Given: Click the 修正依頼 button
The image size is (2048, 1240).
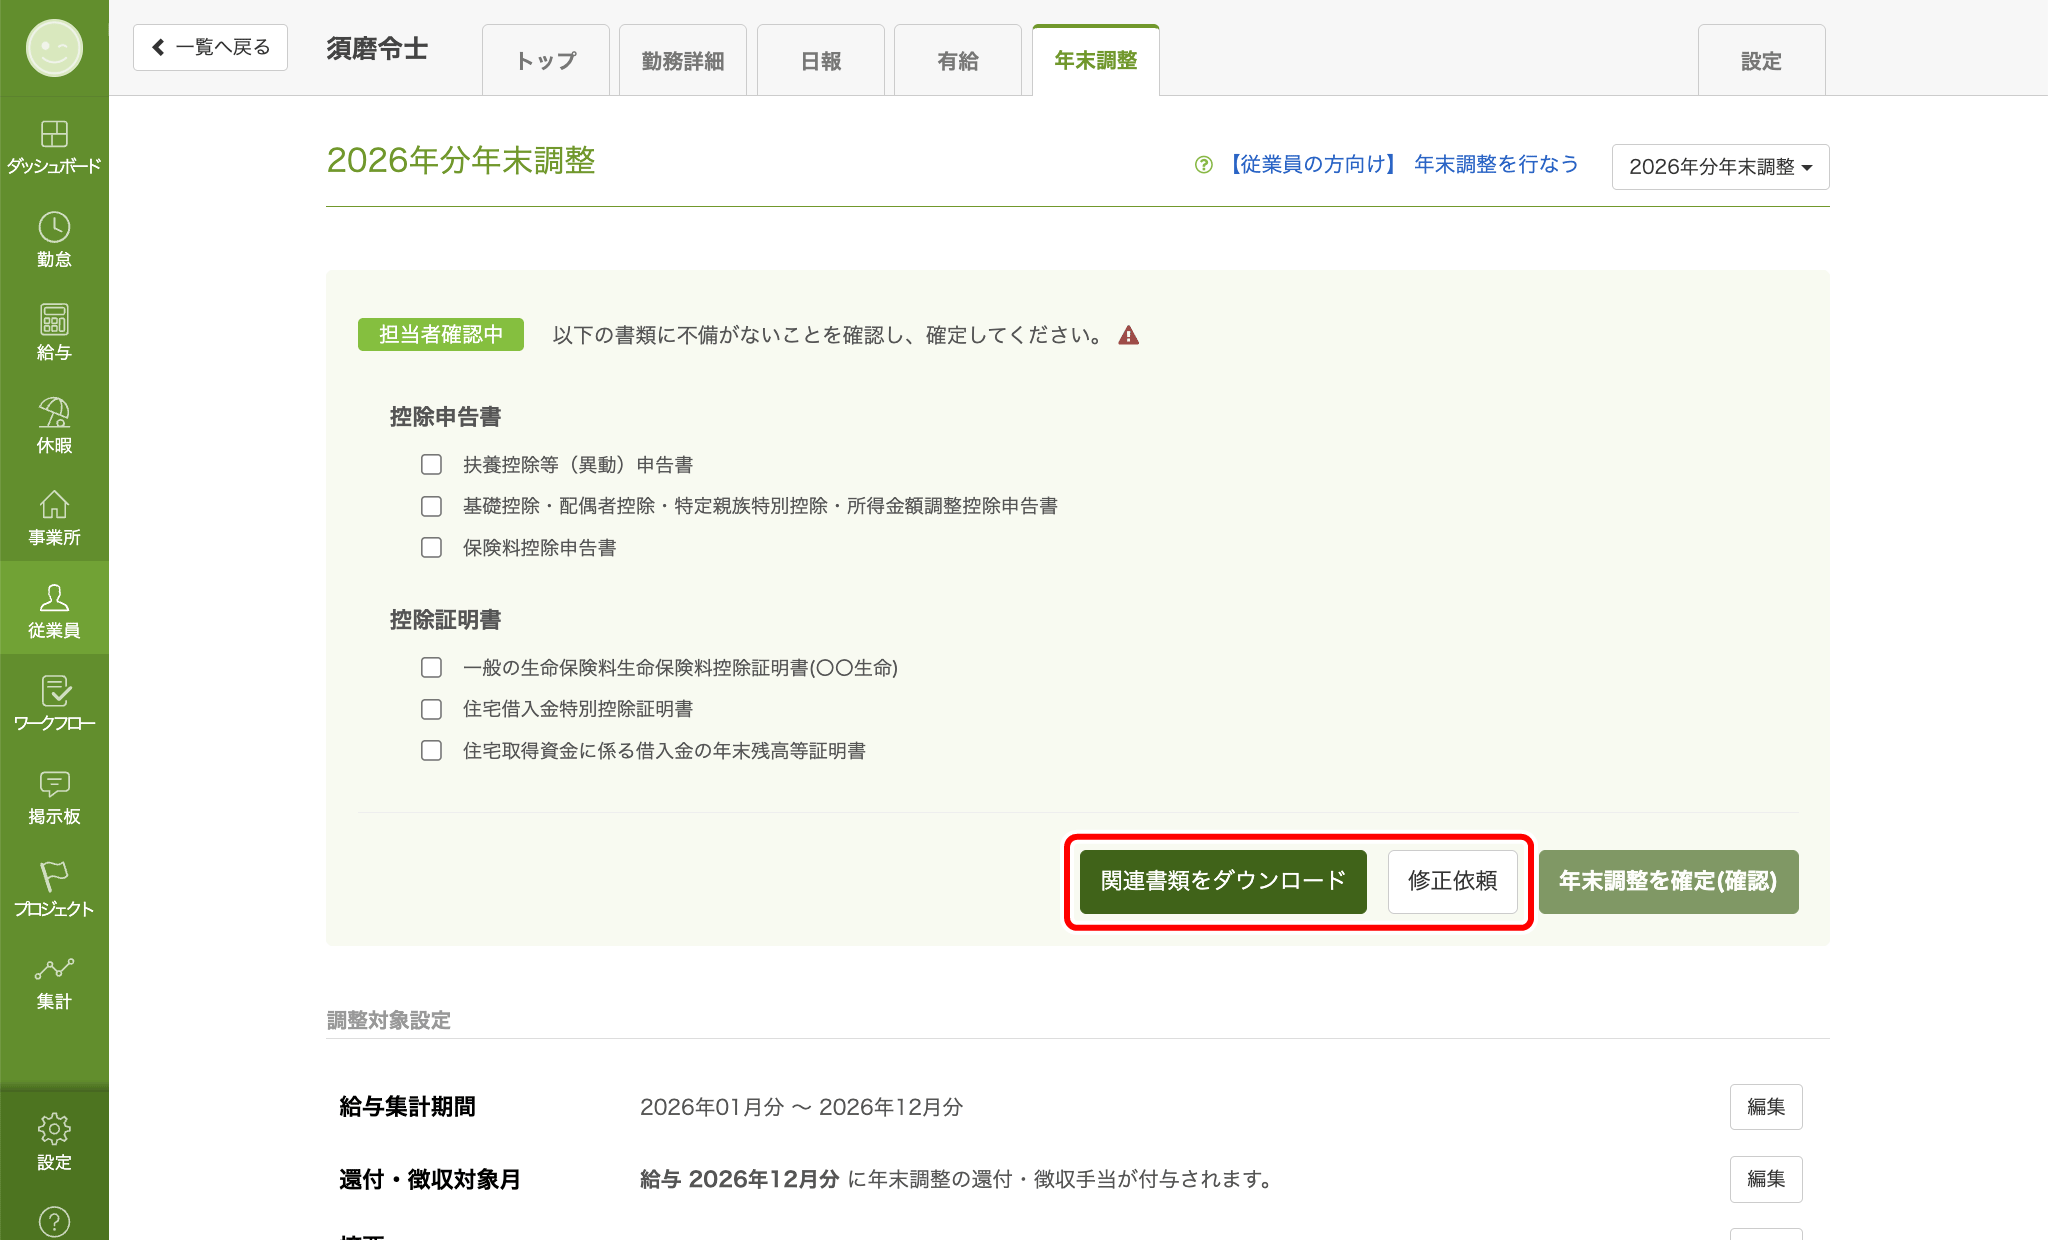Looking at the screenshot, I should coord(1453,881).
